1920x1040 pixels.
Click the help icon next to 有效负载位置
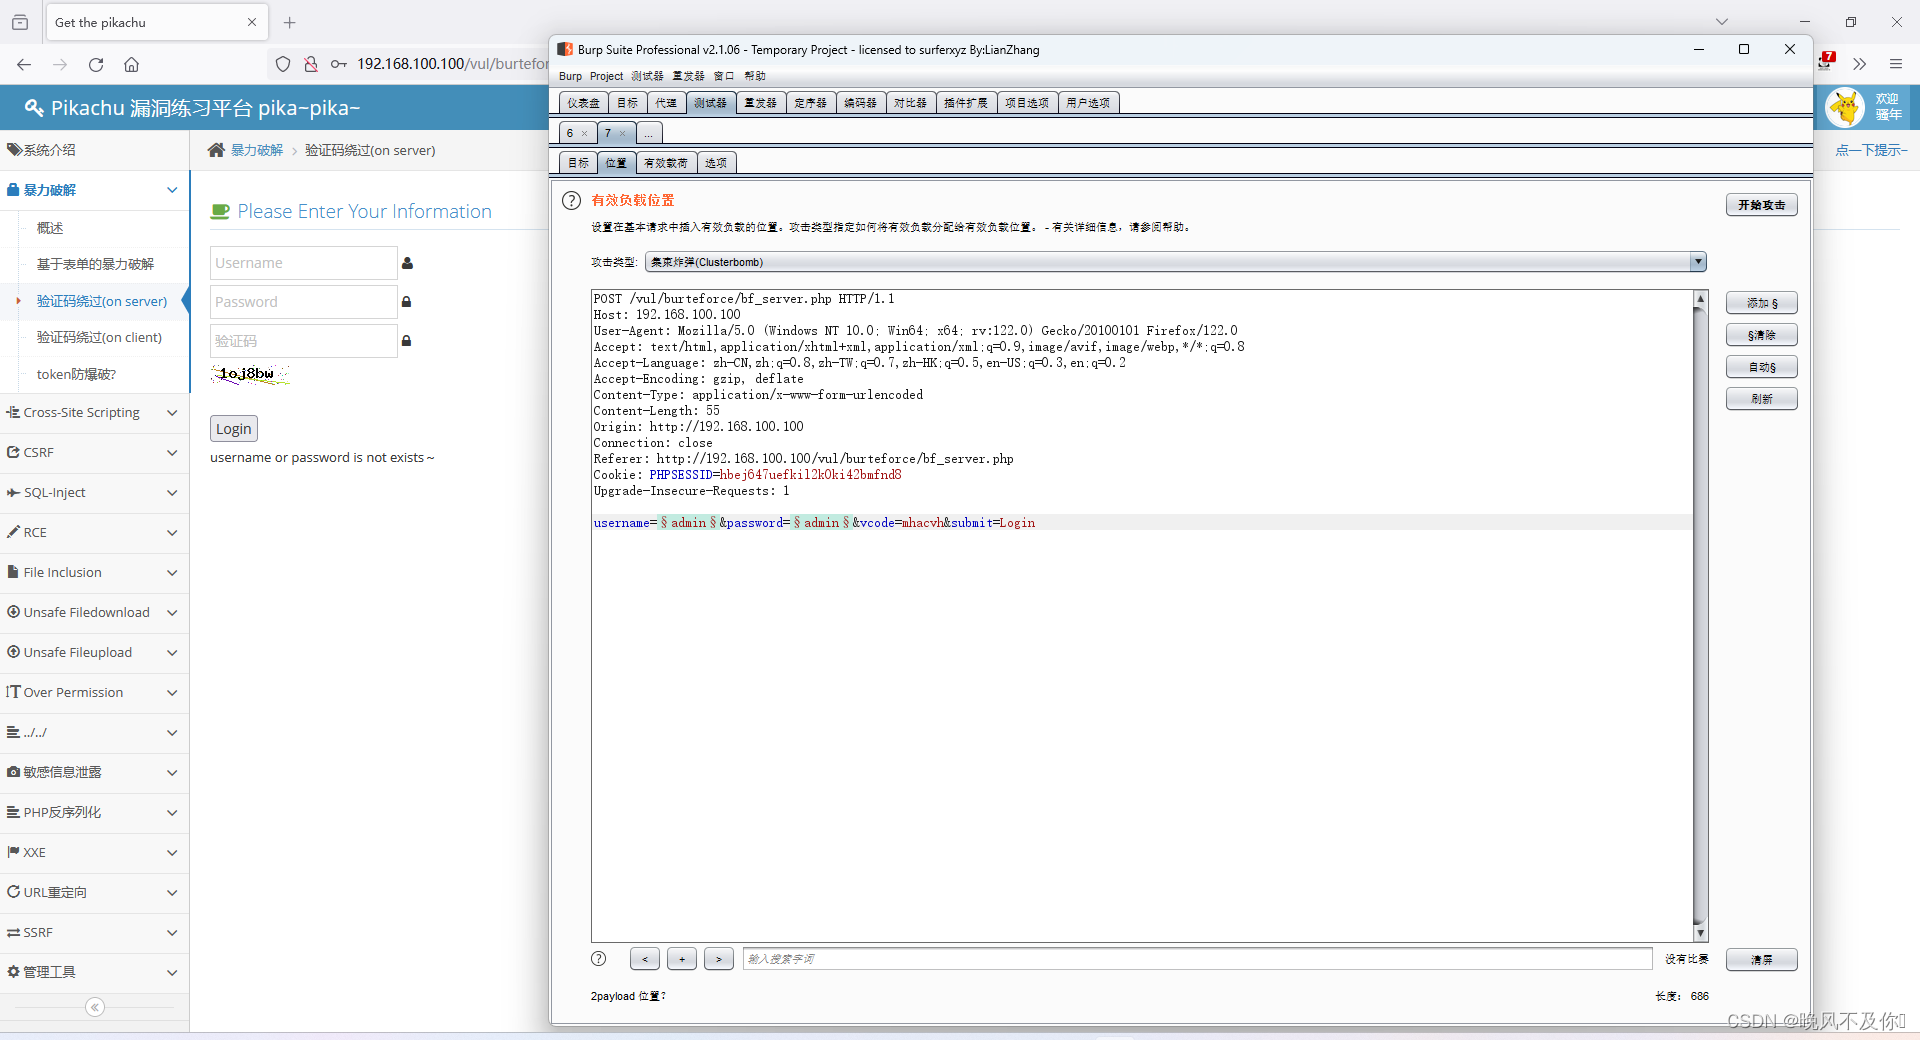(x=571, y=200)
